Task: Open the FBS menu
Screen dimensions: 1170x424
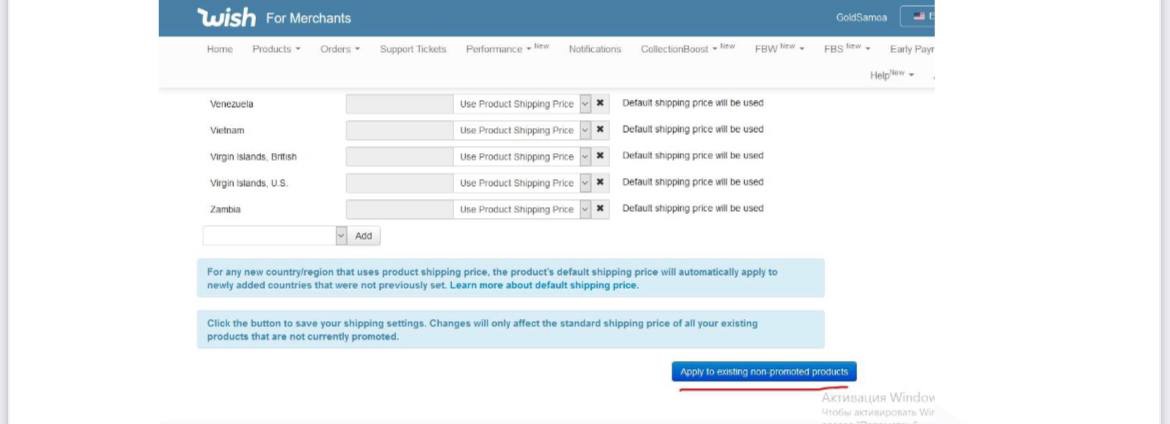Action: (847, 49)
